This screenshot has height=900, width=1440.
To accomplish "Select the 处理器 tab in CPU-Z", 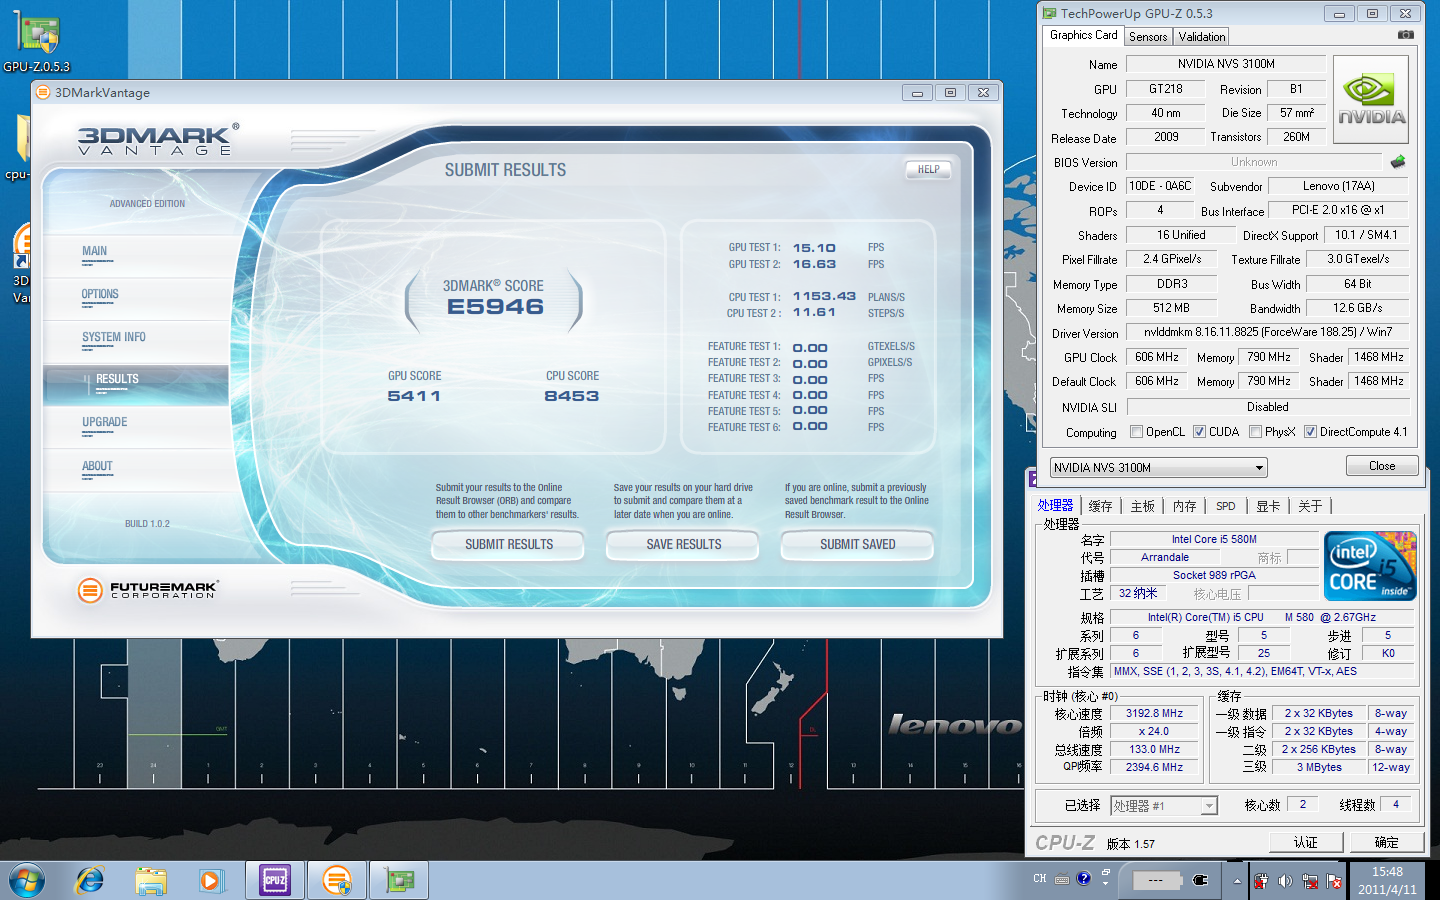I will pos(1055,505).
